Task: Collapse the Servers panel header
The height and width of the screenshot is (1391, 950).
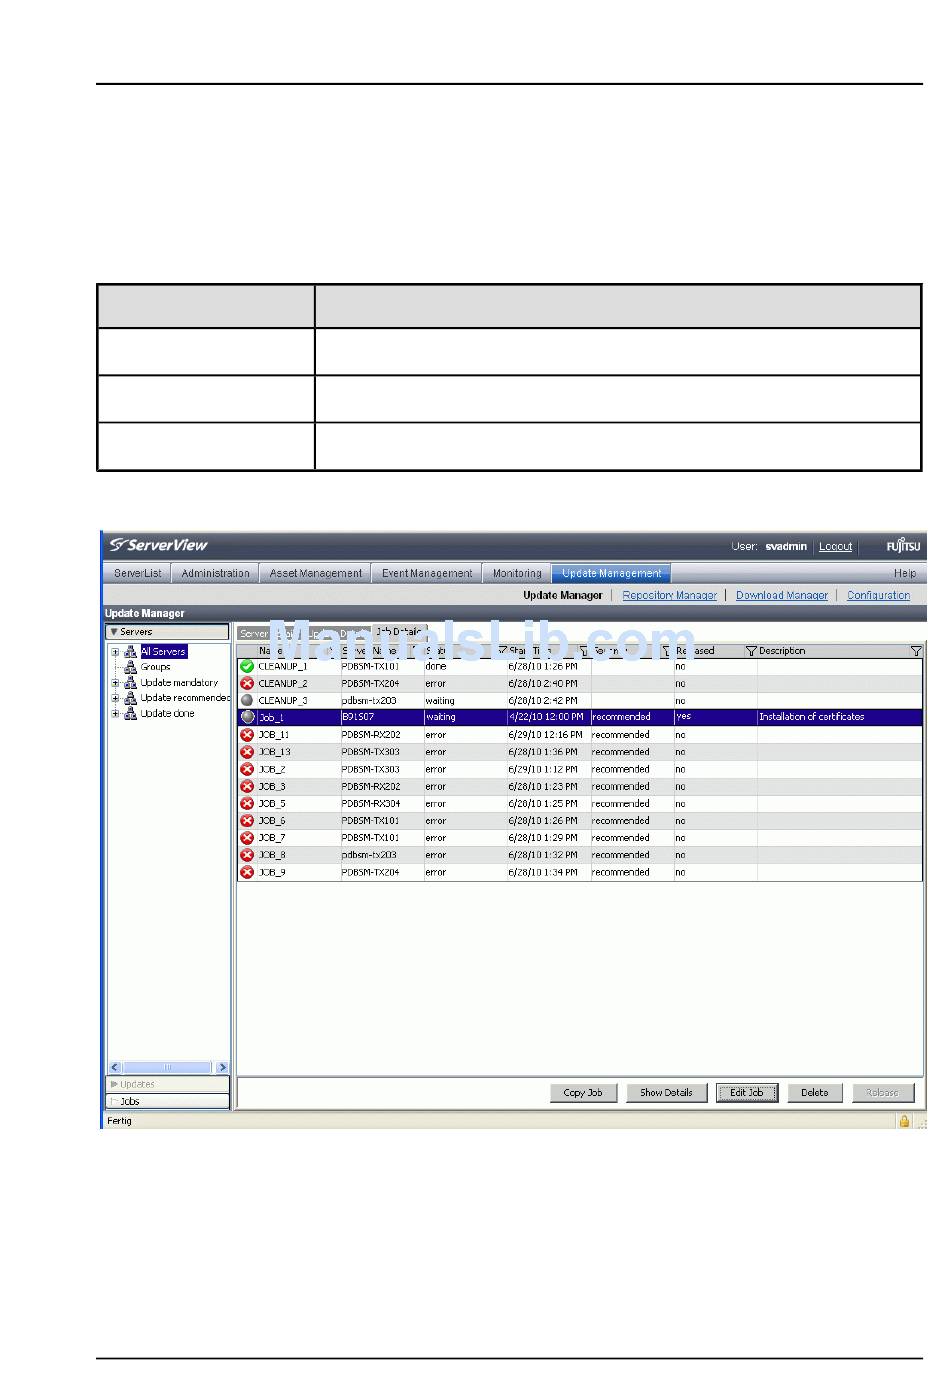Action: (168, 632)
